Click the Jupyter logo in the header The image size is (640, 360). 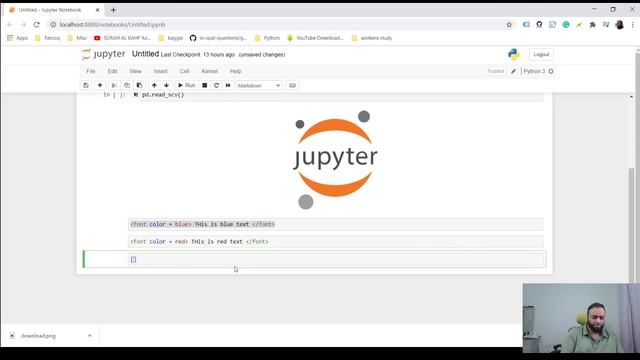[103, 54]
